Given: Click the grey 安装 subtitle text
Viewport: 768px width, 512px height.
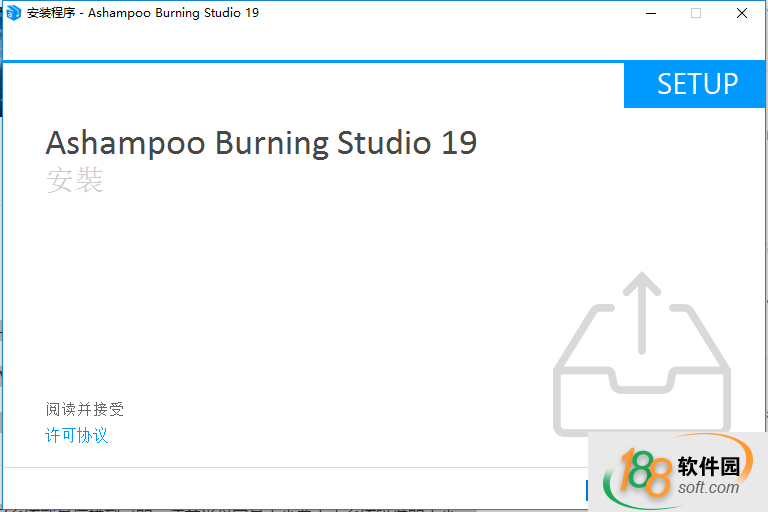Looking at the screenshot, I should [x=75, y=181].
